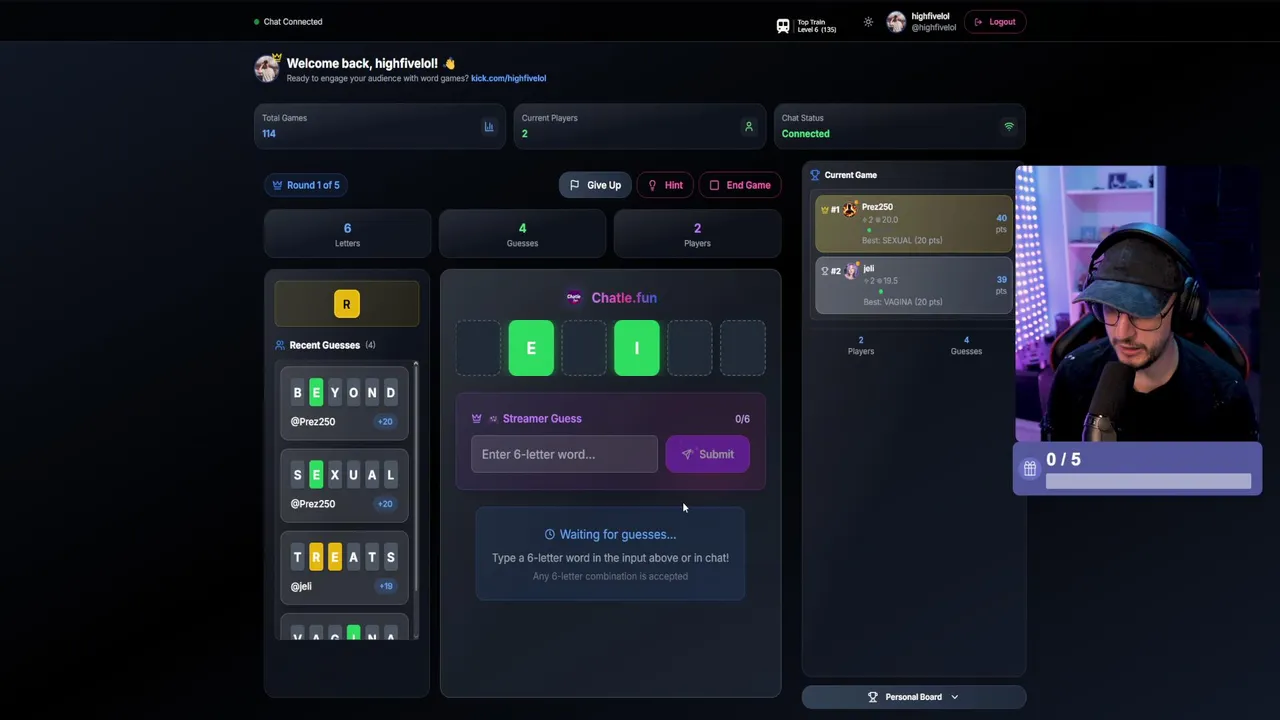Image resolution: width=1280 pixels, height=720 pixels.
Task: Open the kick.com/highfivelol link
Action: (508, 78)
